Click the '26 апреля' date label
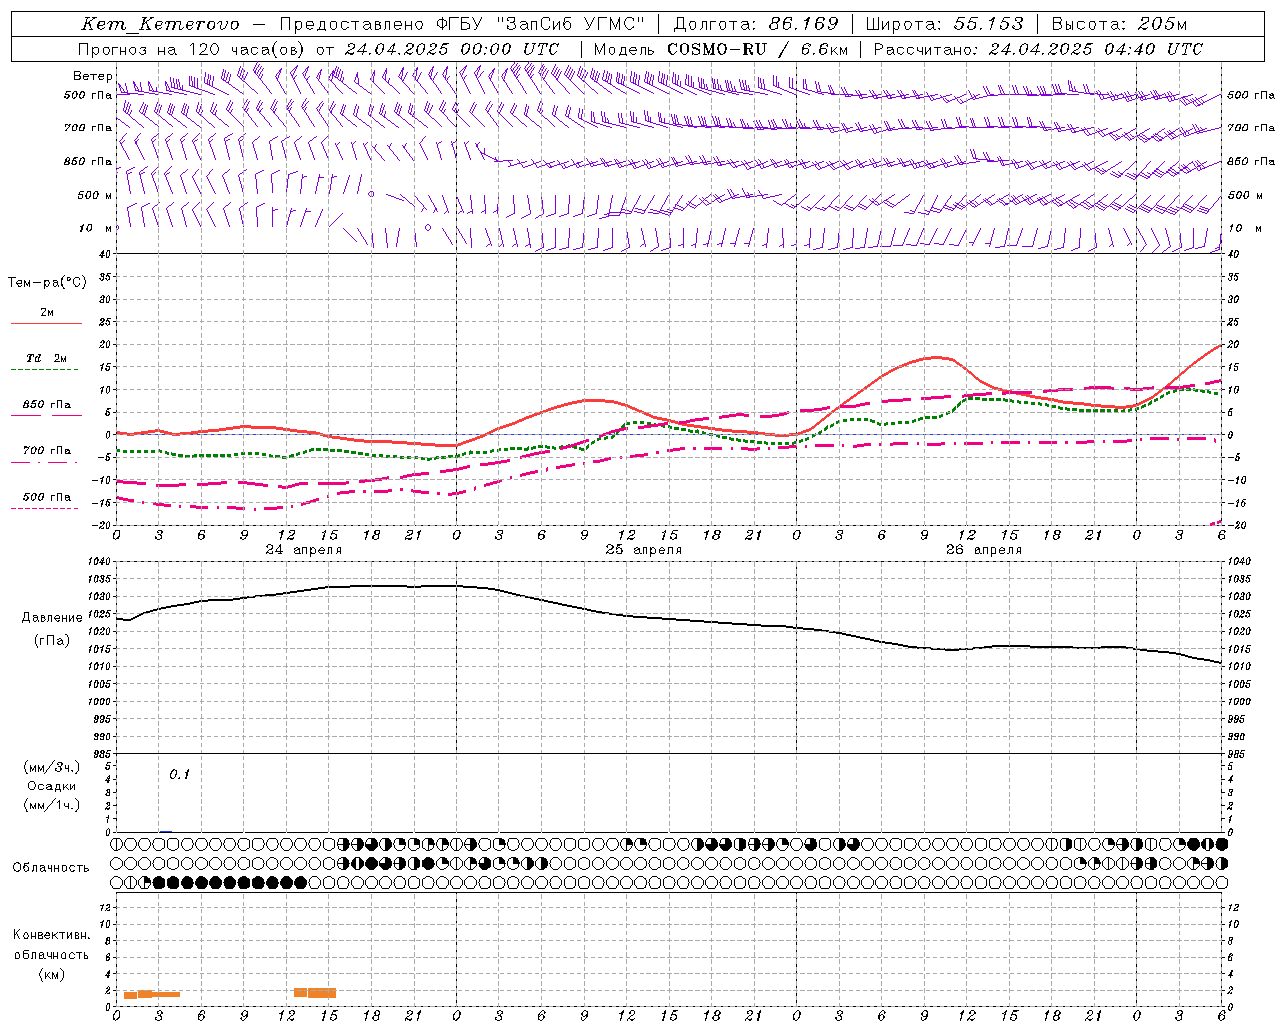This screenshot has height=1024, width=1280. click(984, 550)
